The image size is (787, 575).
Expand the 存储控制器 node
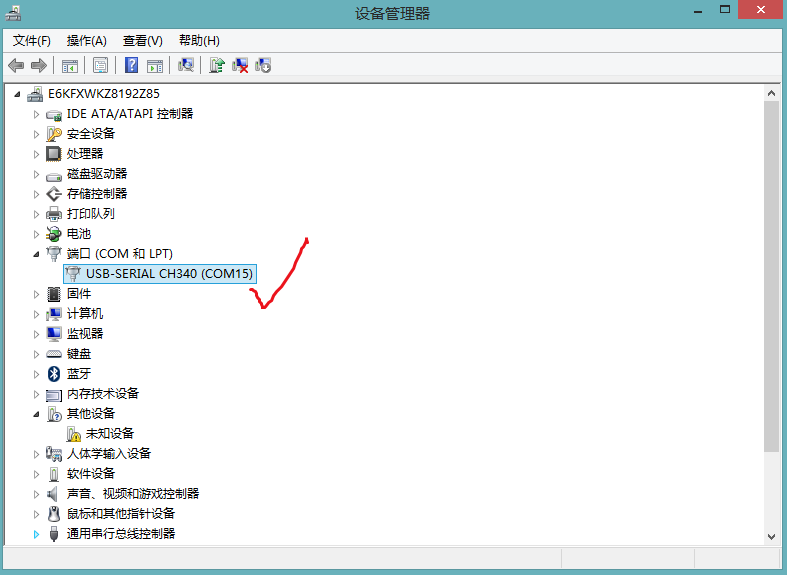pos(36,194)
